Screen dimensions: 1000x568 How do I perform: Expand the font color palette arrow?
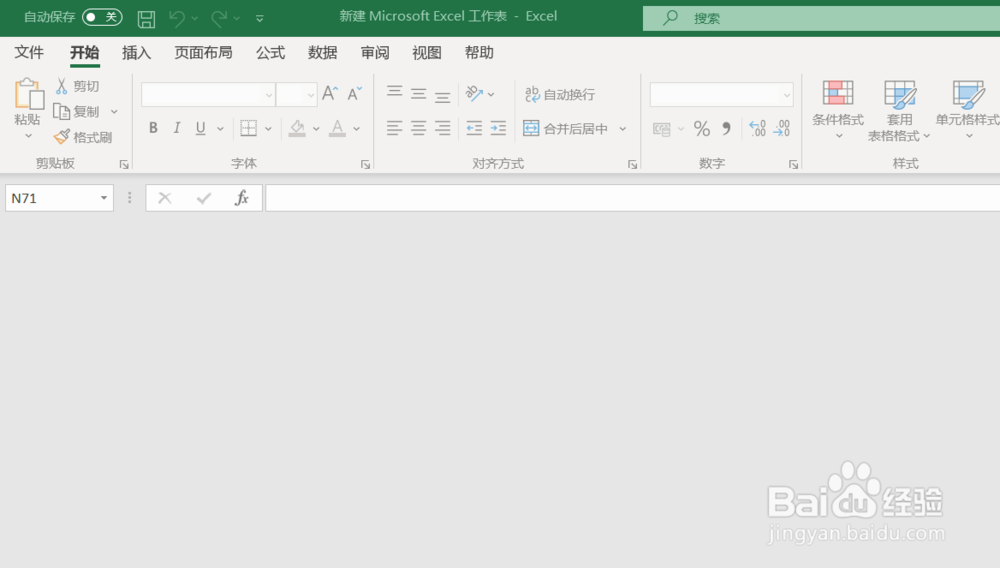pyautogui.click(x=357, y=129)
